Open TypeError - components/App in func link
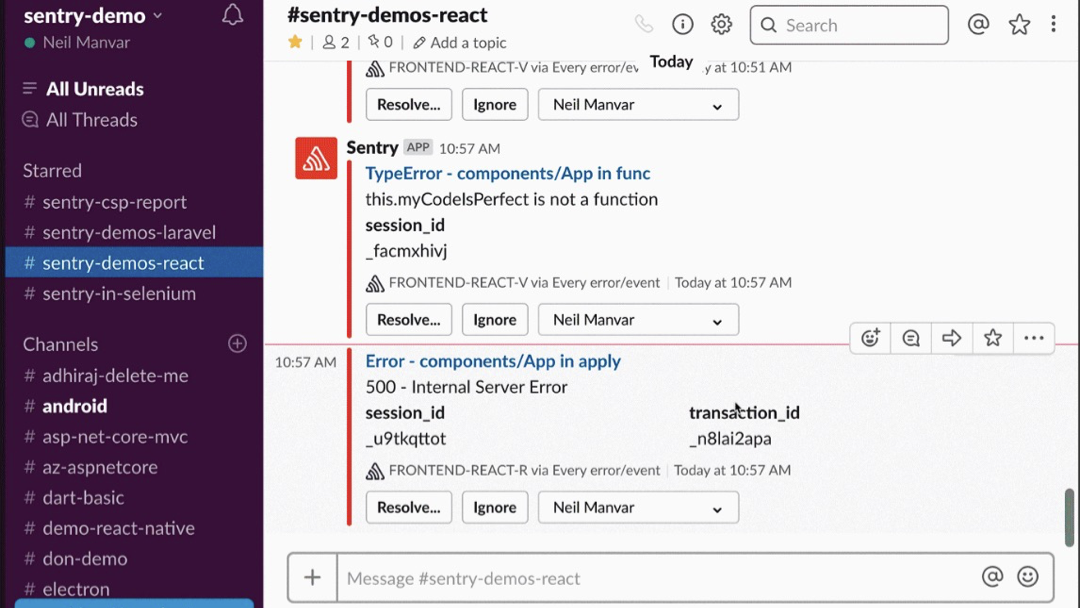The image size is (1080, 608). click(508, 174)
